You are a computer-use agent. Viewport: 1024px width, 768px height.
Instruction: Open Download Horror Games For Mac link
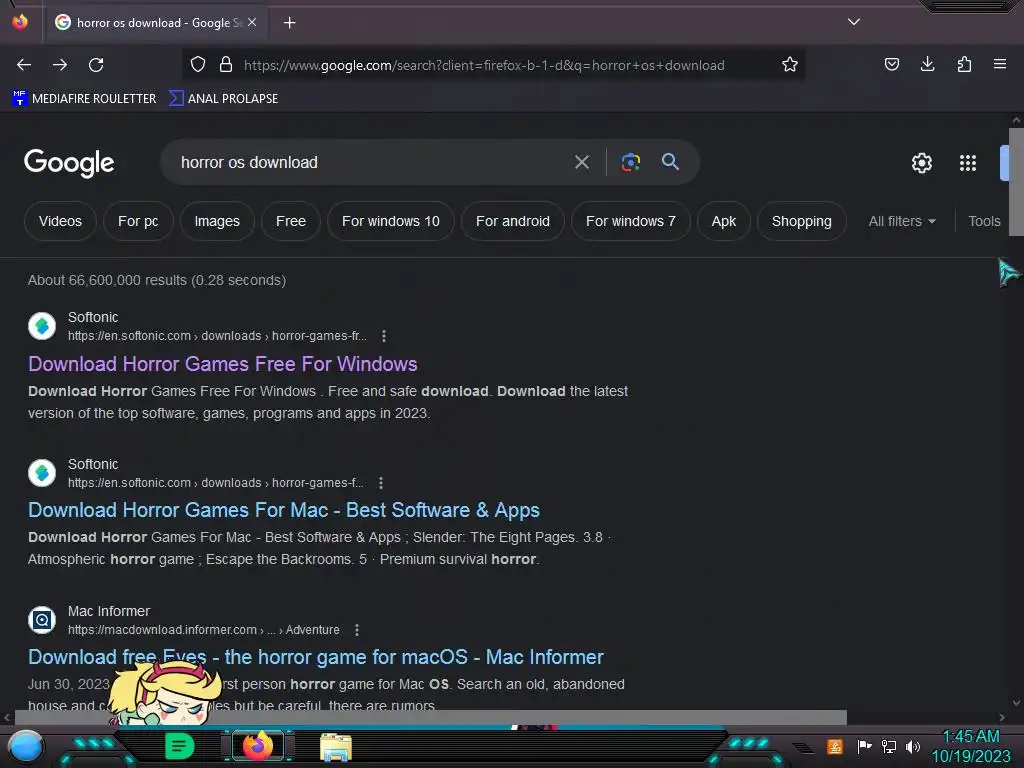tap(283, 510)
